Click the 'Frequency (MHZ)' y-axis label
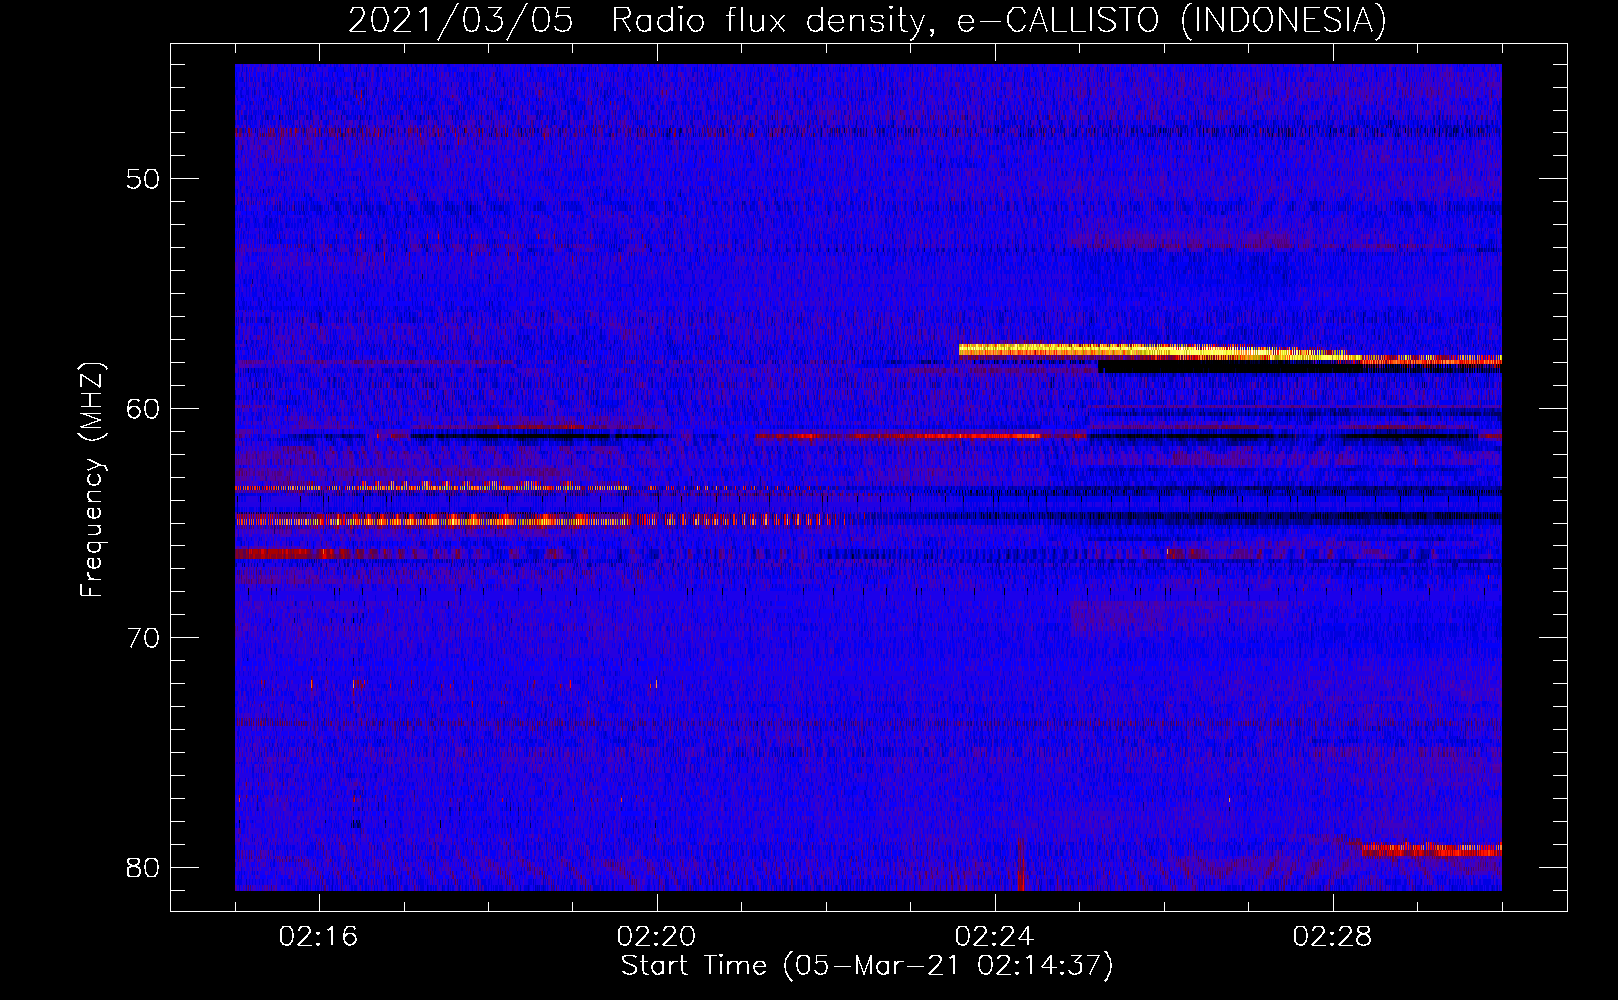This screenshot has width=1618, height=1000. (92, 480)
